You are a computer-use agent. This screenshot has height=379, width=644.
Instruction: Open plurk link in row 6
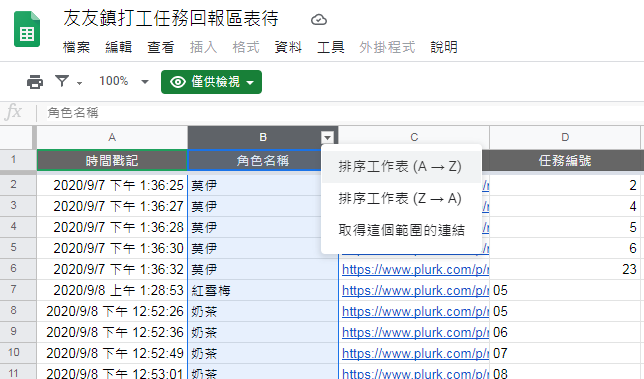coord(415,269)
